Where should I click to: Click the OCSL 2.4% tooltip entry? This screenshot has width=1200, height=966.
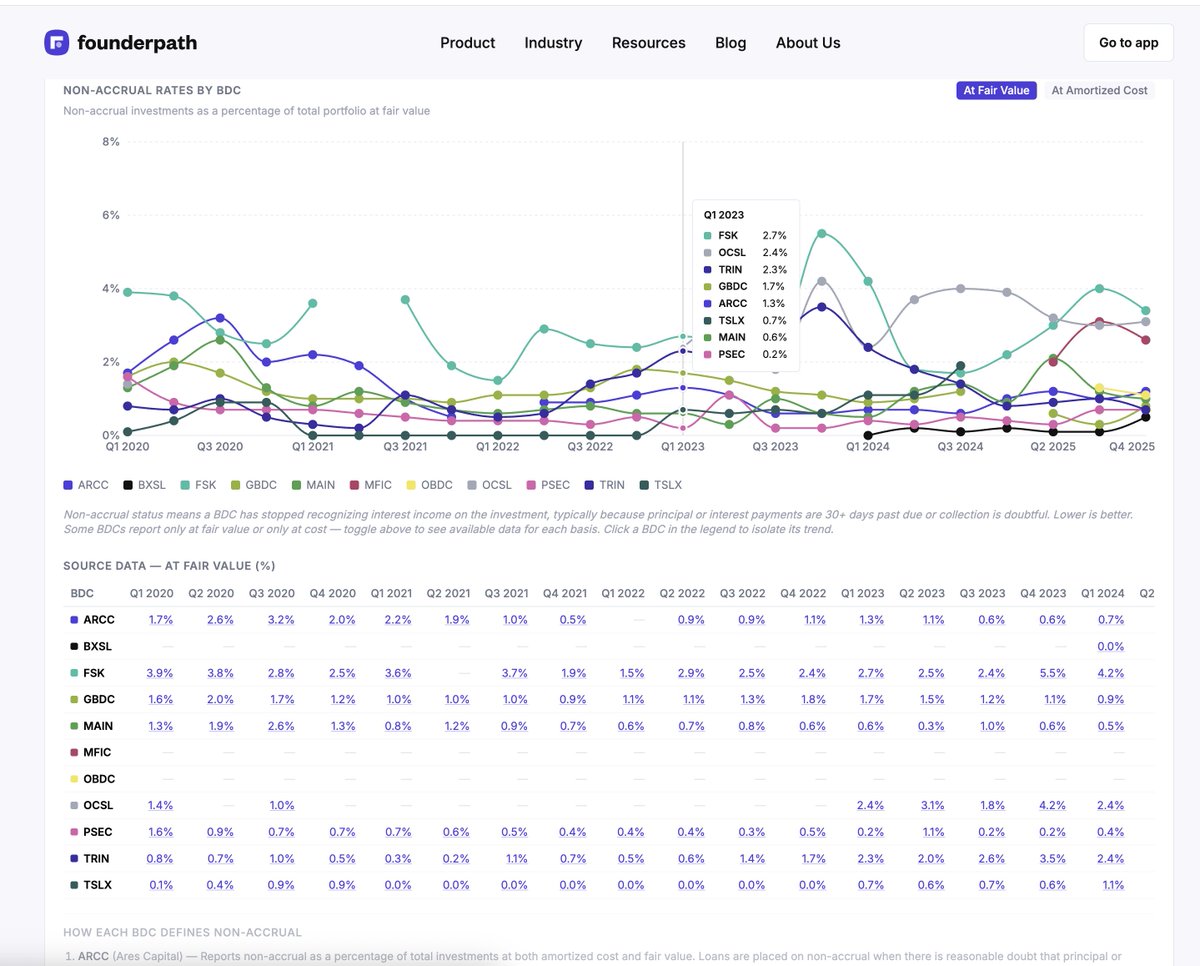[x=745, y=253]
